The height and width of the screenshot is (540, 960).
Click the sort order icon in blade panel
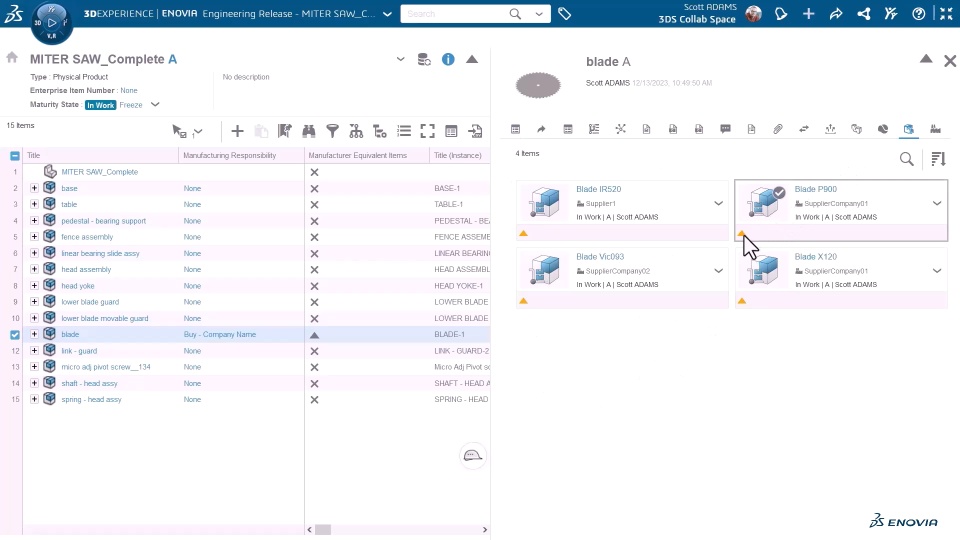coord(938,159)
